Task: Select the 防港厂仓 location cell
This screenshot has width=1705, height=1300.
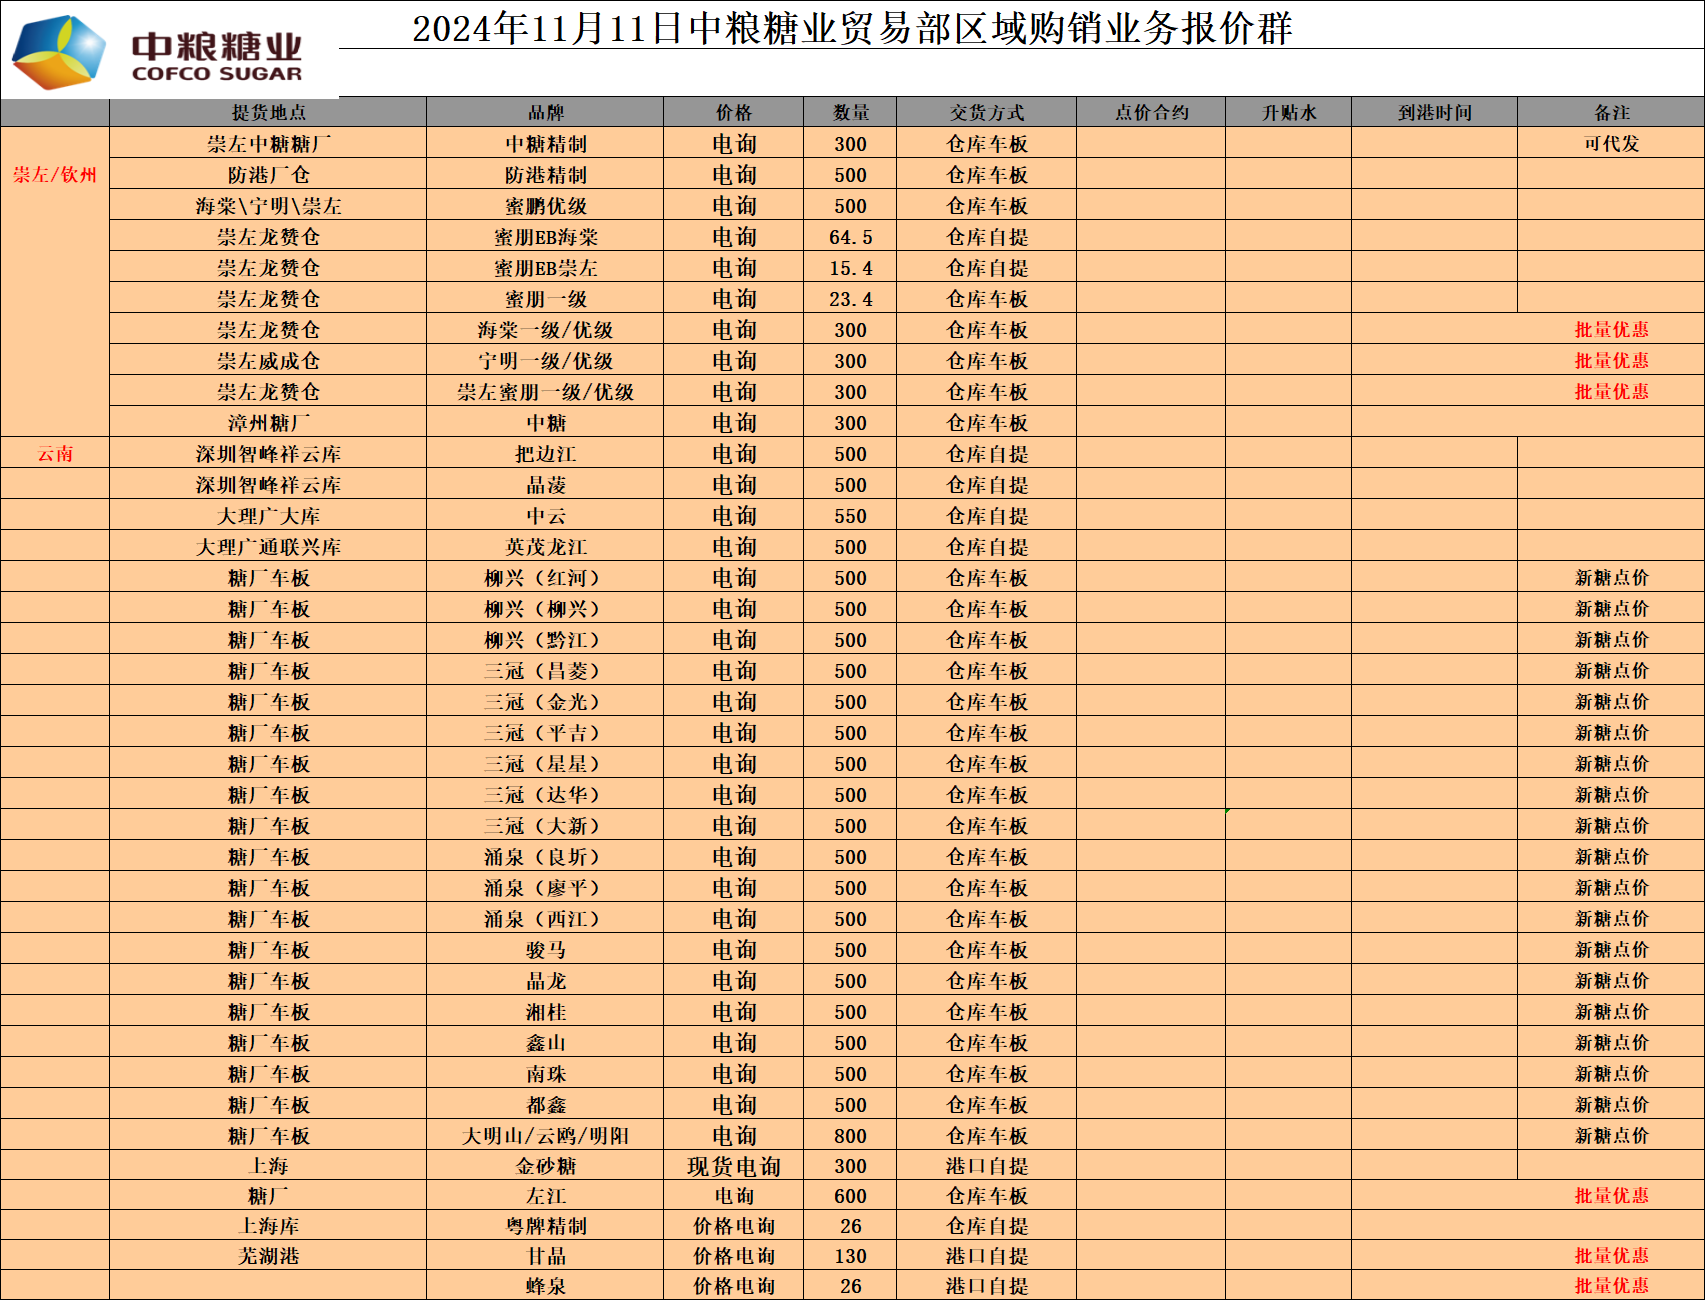Action: [x=268, y=175]
